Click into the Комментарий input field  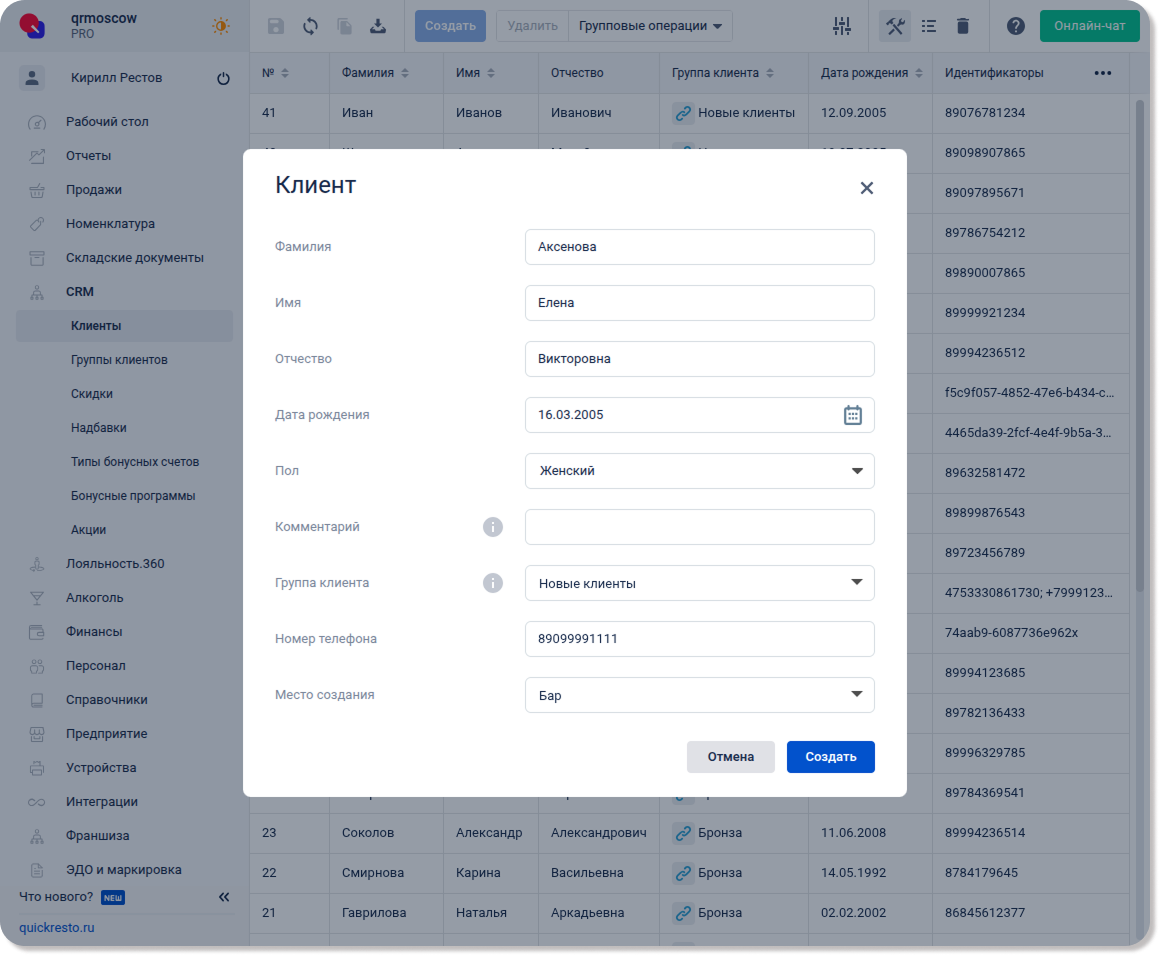(x=699, y=527)
